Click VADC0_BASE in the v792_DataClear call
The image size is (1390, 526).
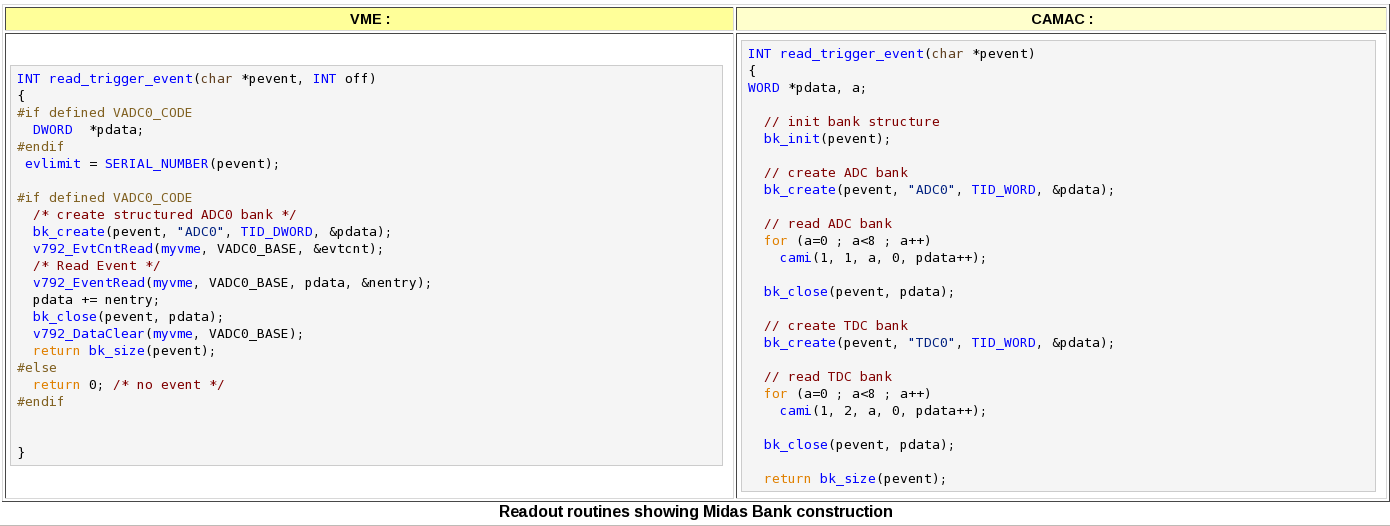pos(249,333)
